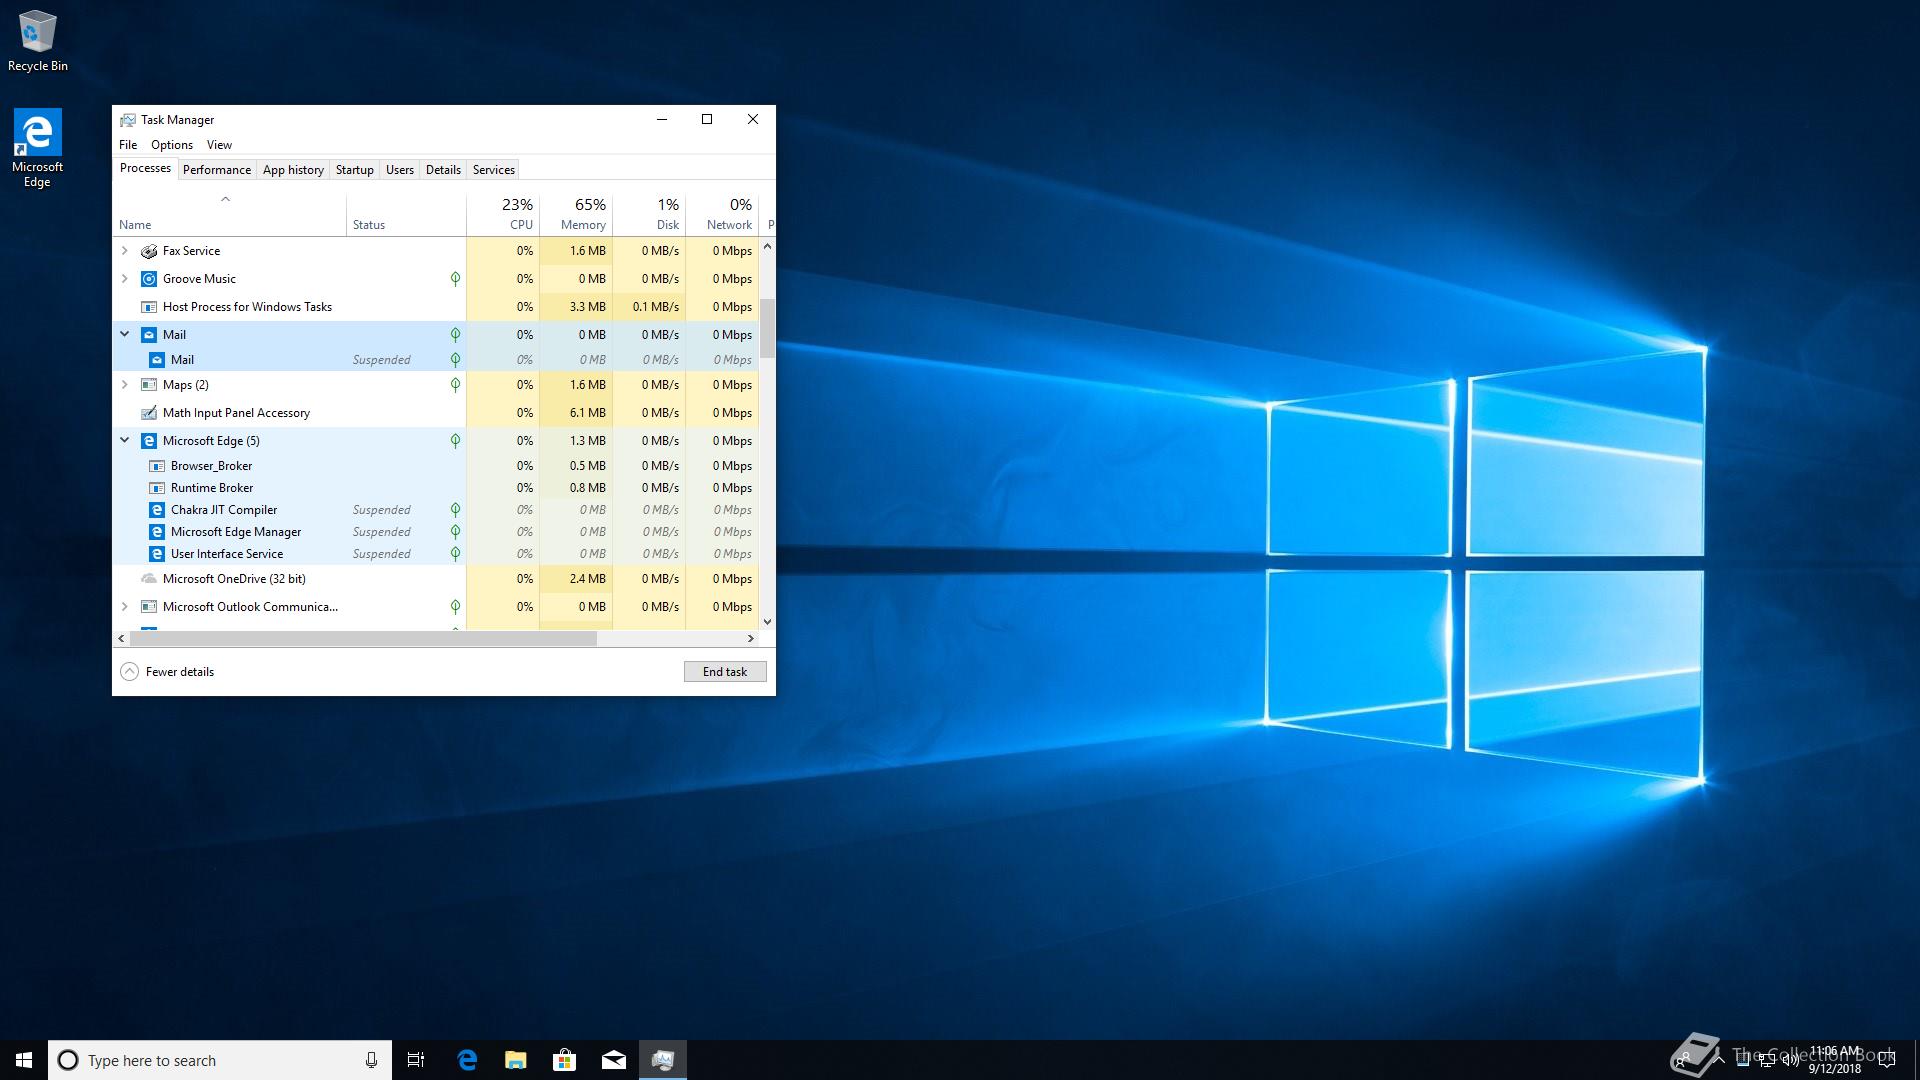Click the Groove Music app icon
The image size is (1920, 1080).
point(149,279)
